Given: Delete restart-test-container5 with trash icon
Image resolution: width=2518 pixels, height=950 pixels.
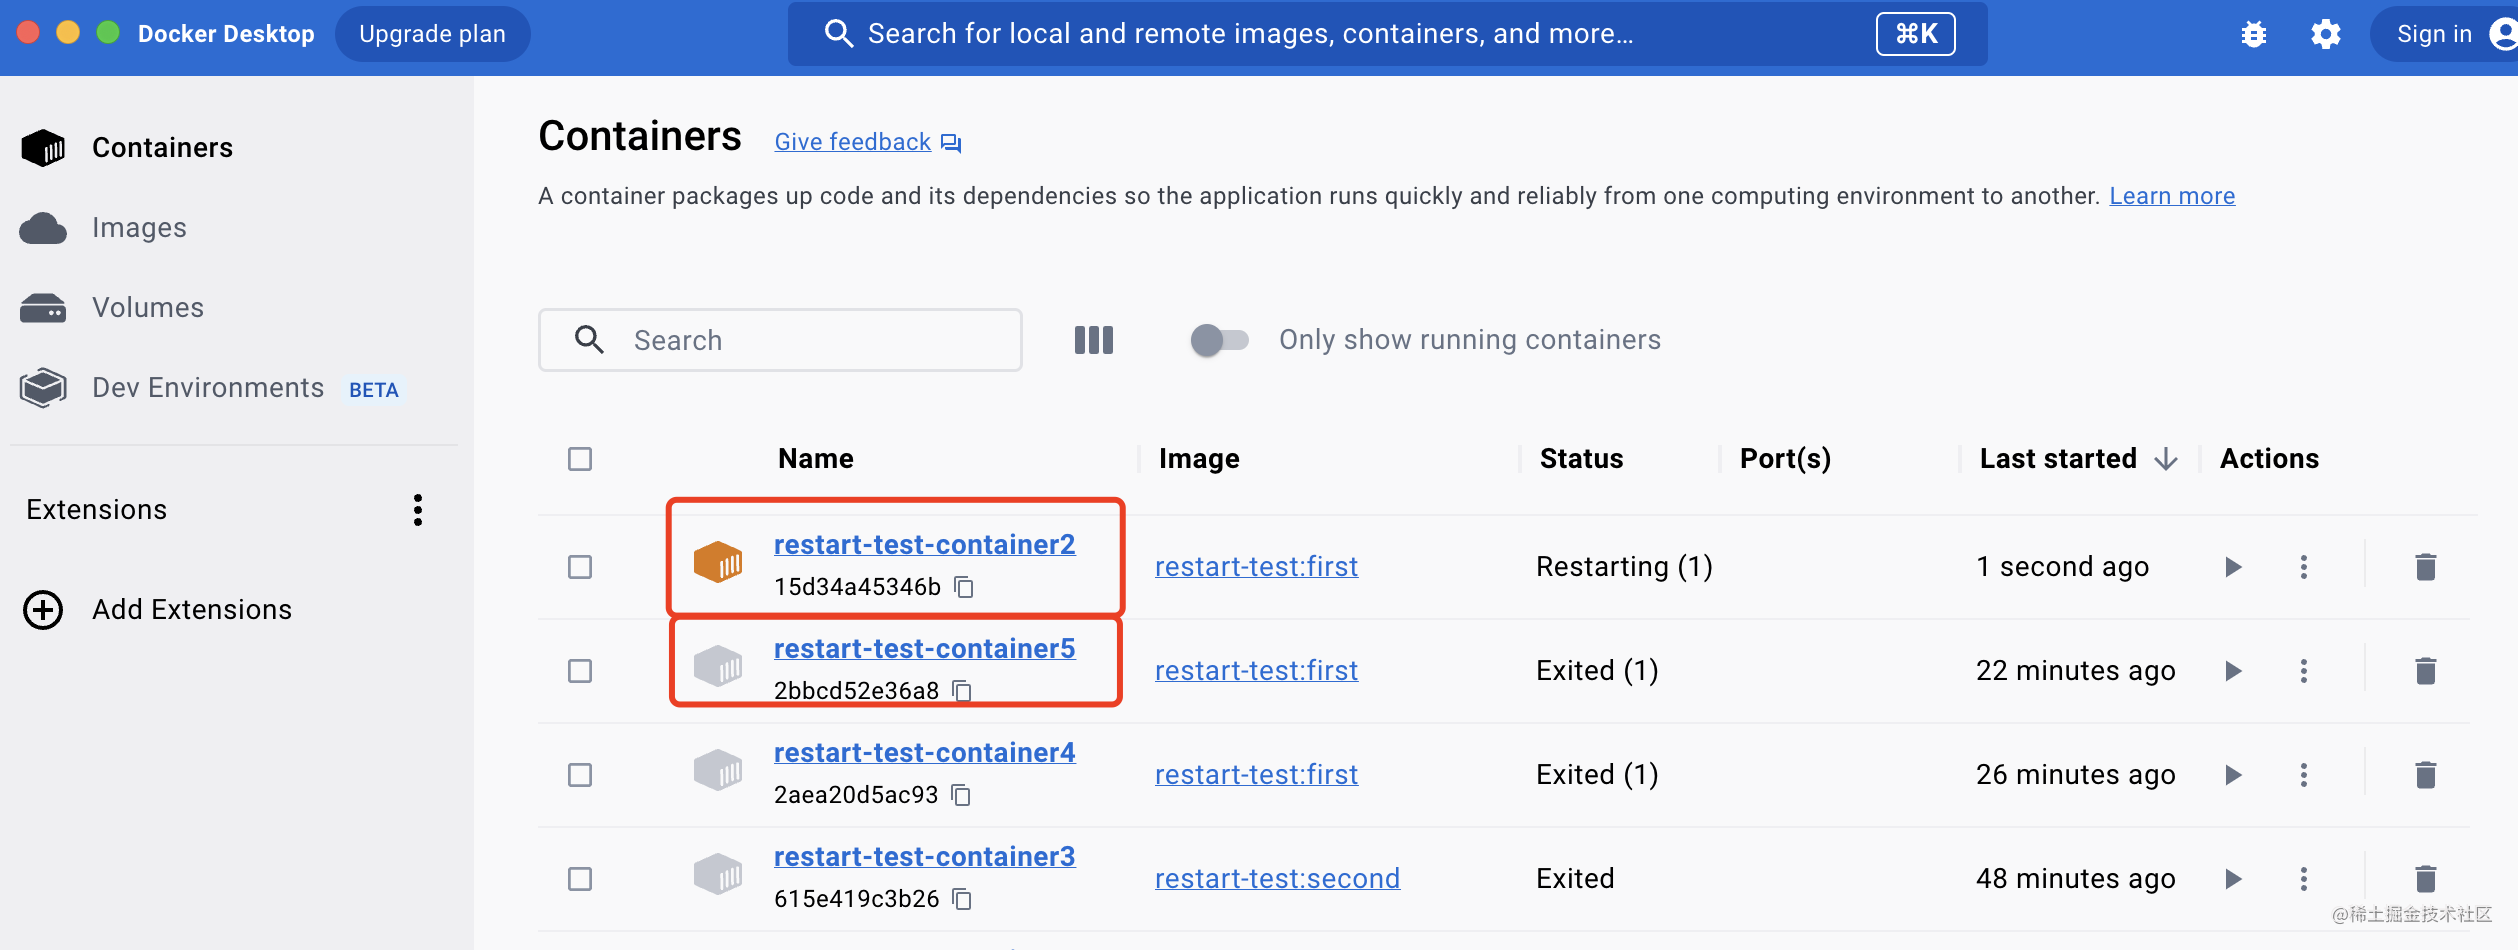Looking at the screenshot, I should [x=2425, y=671].
